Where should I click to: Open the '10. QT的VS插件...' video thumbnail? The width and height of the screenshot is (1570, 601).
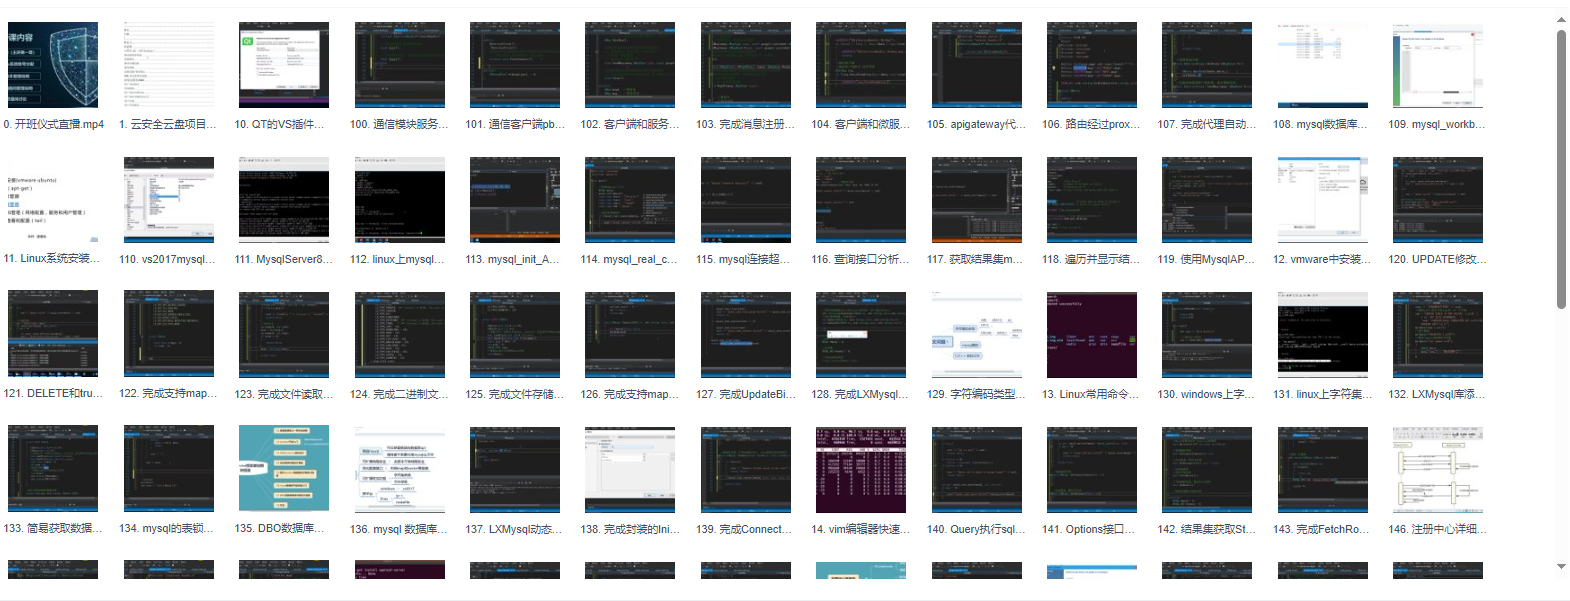pyautogui.click(x=284, y=65)
